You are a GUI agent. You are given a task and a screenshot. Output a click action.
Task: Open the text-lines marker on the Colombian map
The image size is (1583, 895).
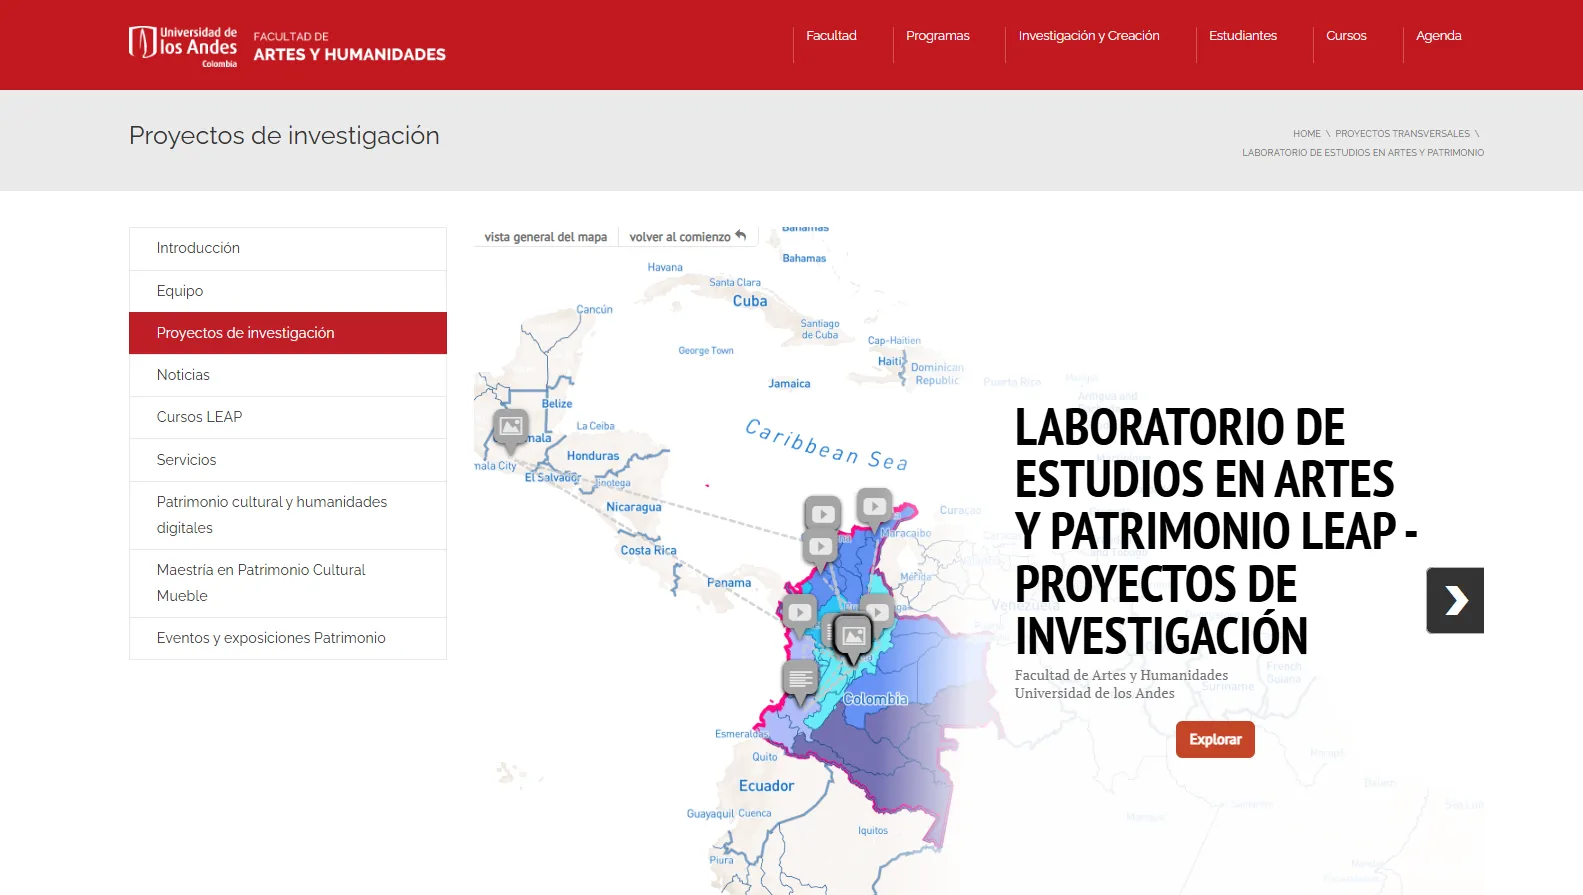[x=800, y=681]
